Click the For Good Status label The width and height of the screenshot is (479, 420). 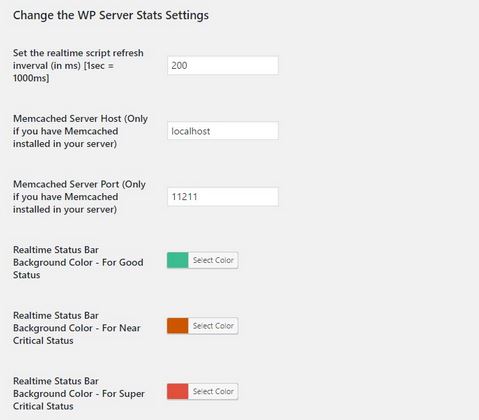[78, 262]
